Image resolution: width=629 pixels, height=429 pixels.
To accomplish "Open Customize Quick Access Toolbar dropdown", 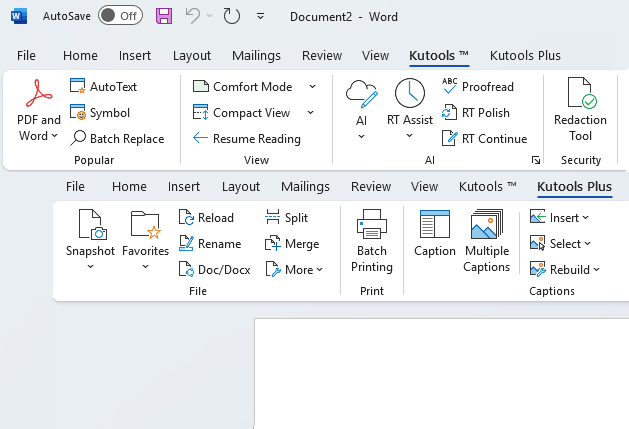I will tap(260, 16).
